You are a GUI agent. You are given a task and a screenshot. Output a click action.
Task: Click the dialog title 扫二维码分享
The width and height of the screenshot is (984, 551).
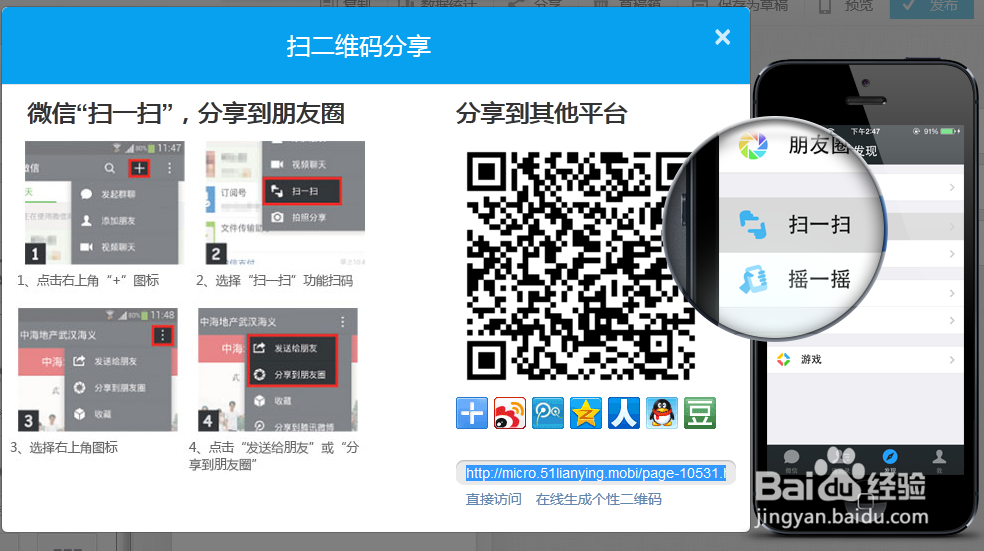[x=359, y=46]
